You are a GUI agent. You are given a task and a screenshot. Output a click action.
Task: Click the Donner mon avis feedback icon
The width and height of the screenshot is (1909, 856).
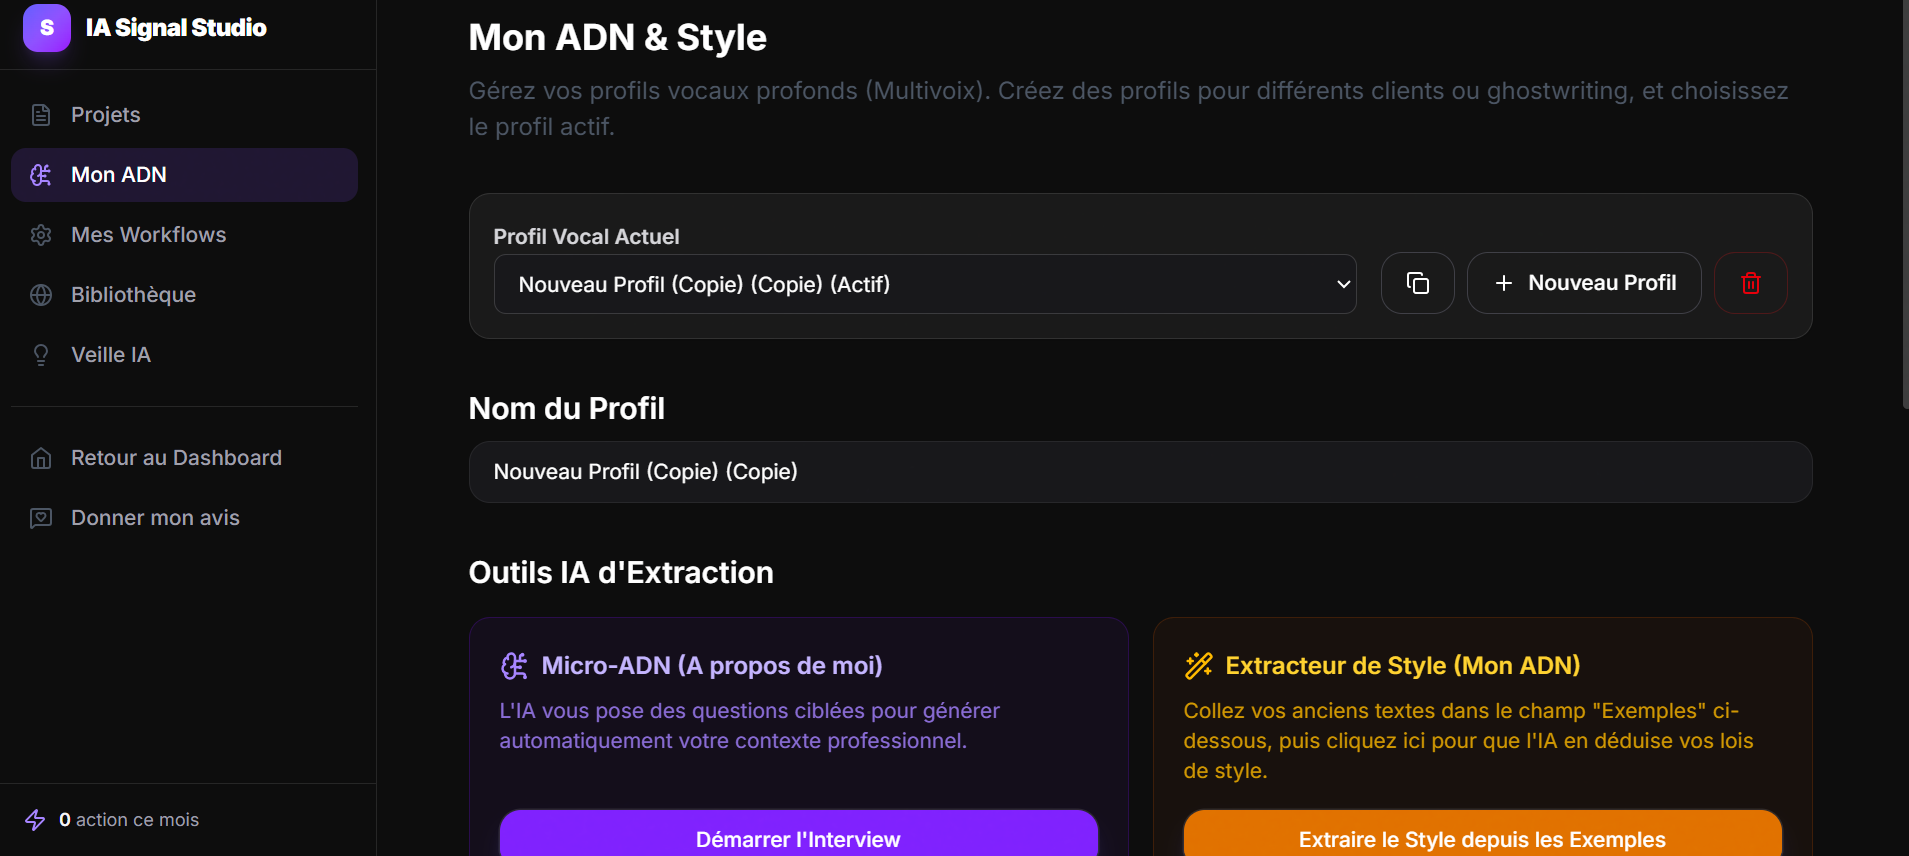[x=41, y=518]
